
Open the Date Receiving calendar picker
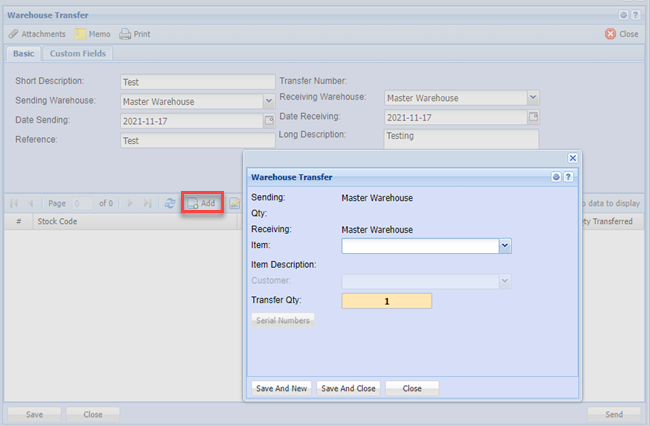coord(533,117)
